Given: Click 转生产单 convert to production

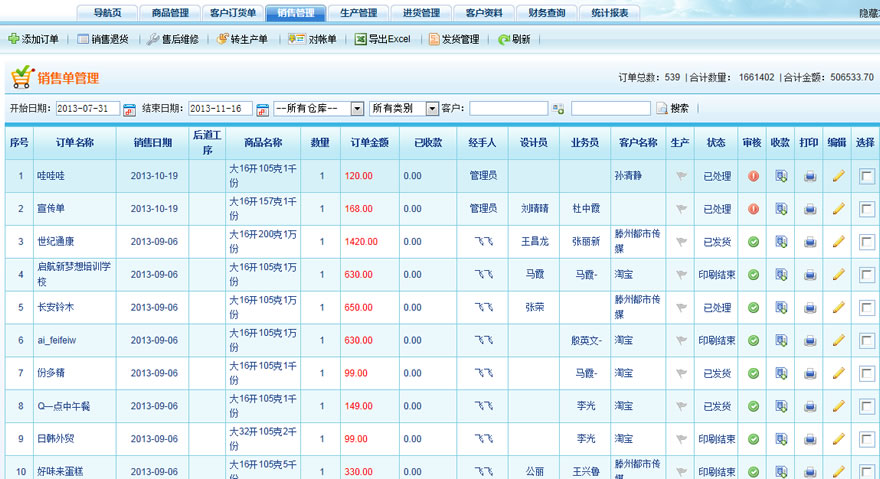Looking at the screenshot, I should [242, 39].
